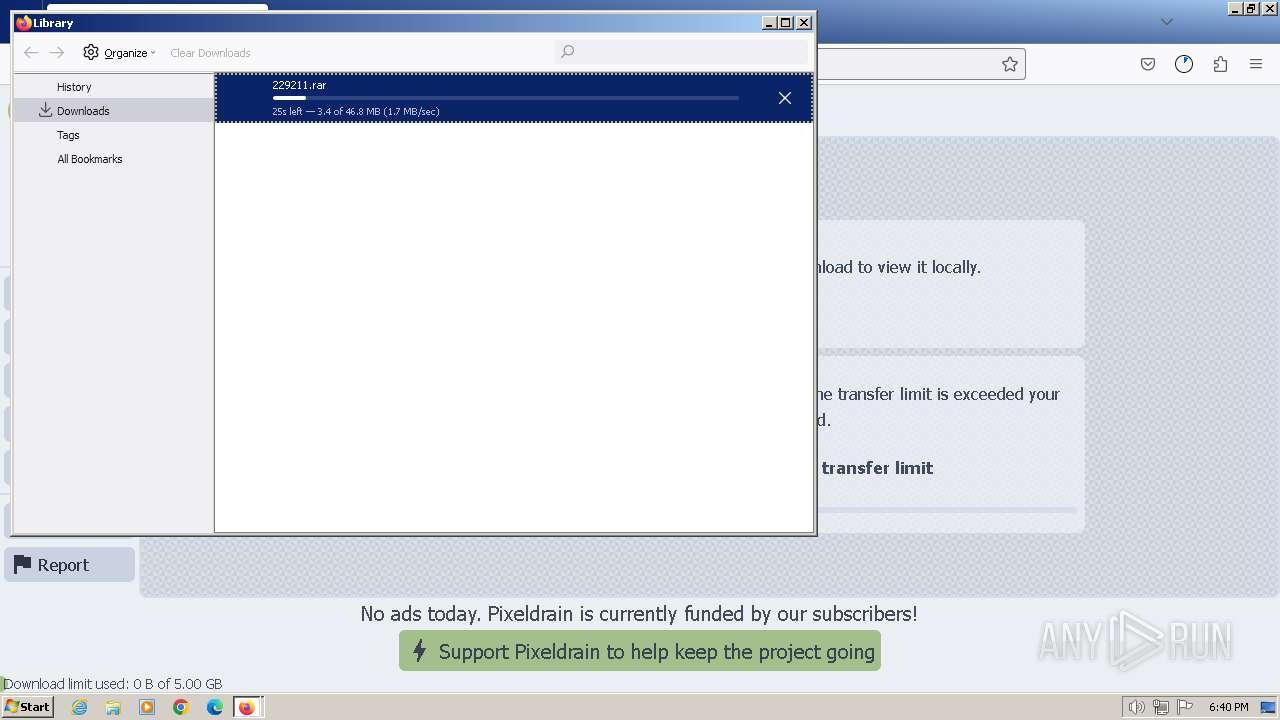Viewport: 1280px width, 720px height.
Task: Open the Windows Start menu
Action: (x=28, y=707)
